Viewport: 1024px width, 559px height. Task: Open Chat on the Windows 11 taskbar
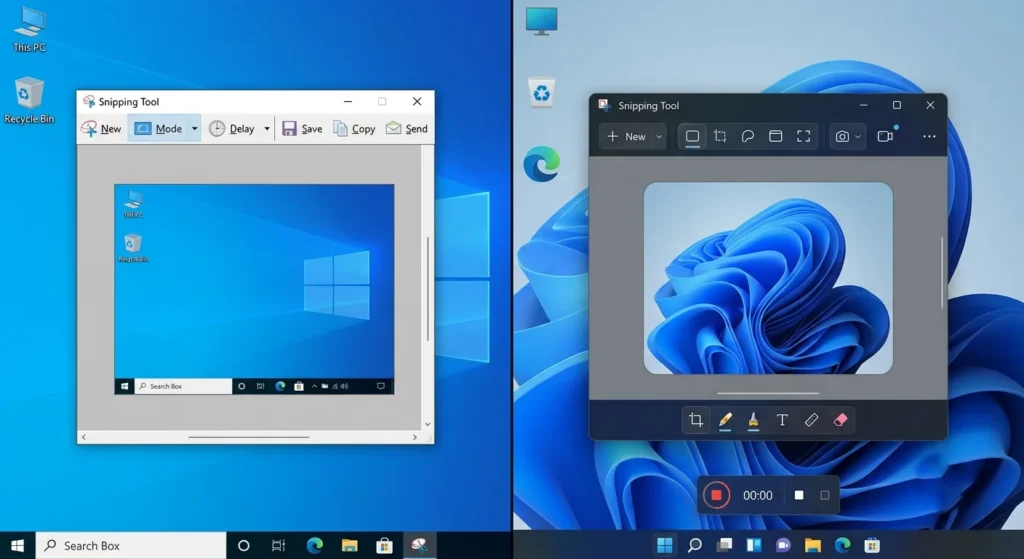click(783, 545)
